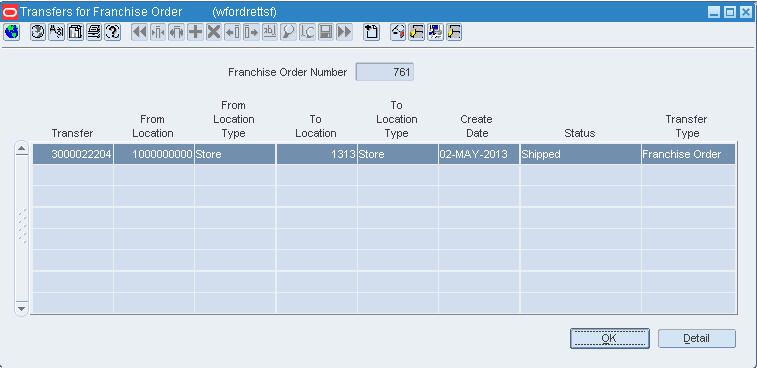Click the To Location Type Store cell
The width and height of the screenshot is (757, 368).
click(x=398, y=154)
